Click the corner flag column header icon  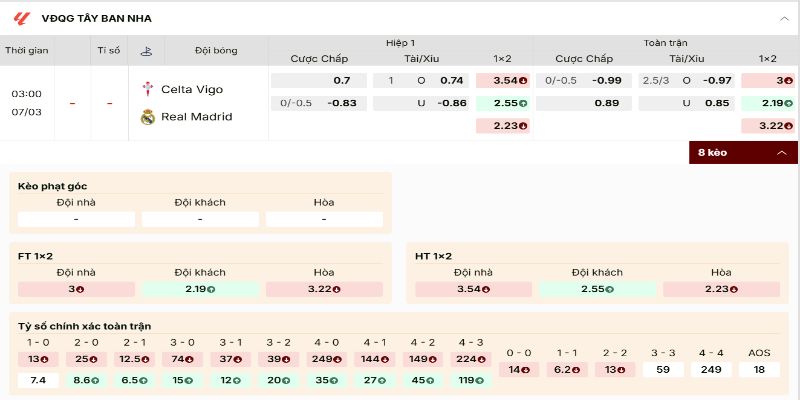146,51
